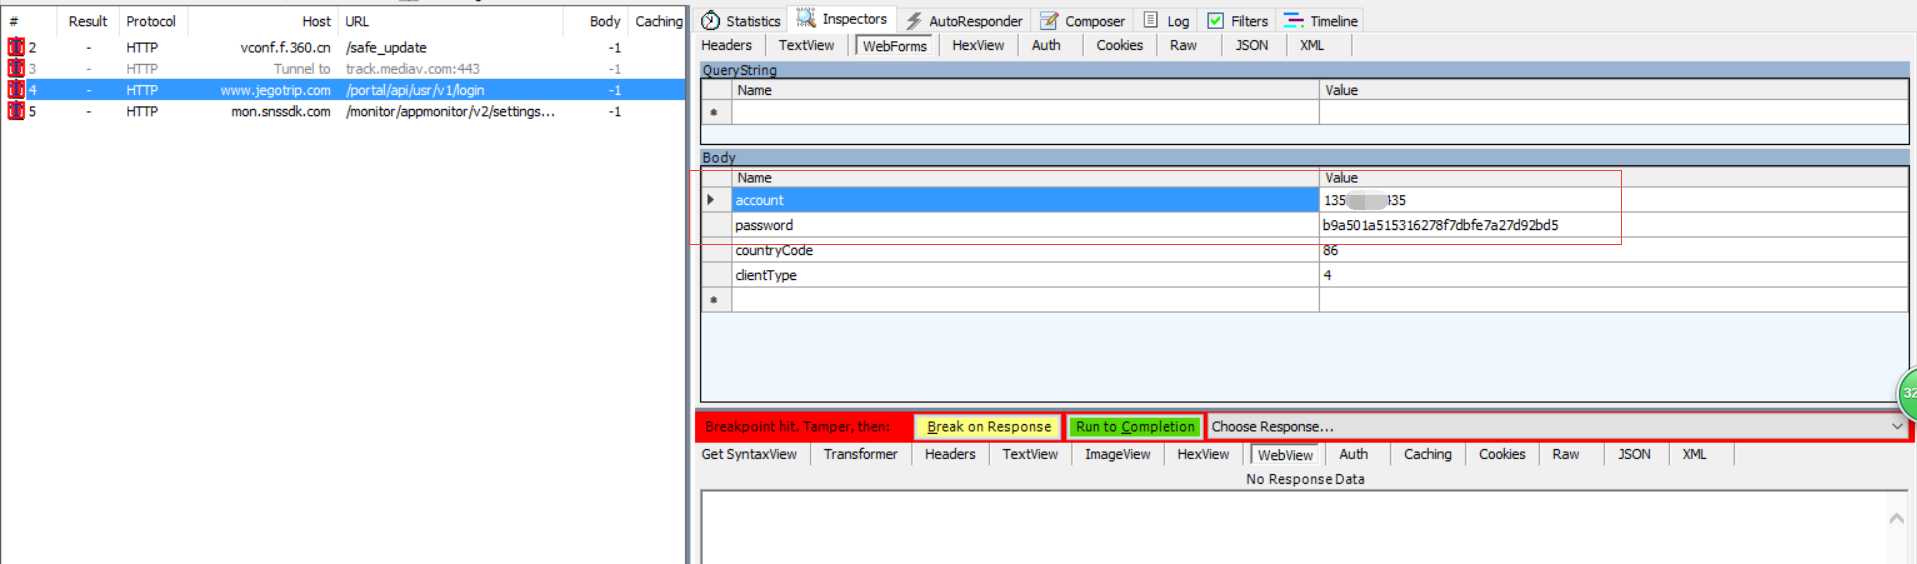Click breakpoint icon of session 3

pyautogui.click(x=16, y=68)
